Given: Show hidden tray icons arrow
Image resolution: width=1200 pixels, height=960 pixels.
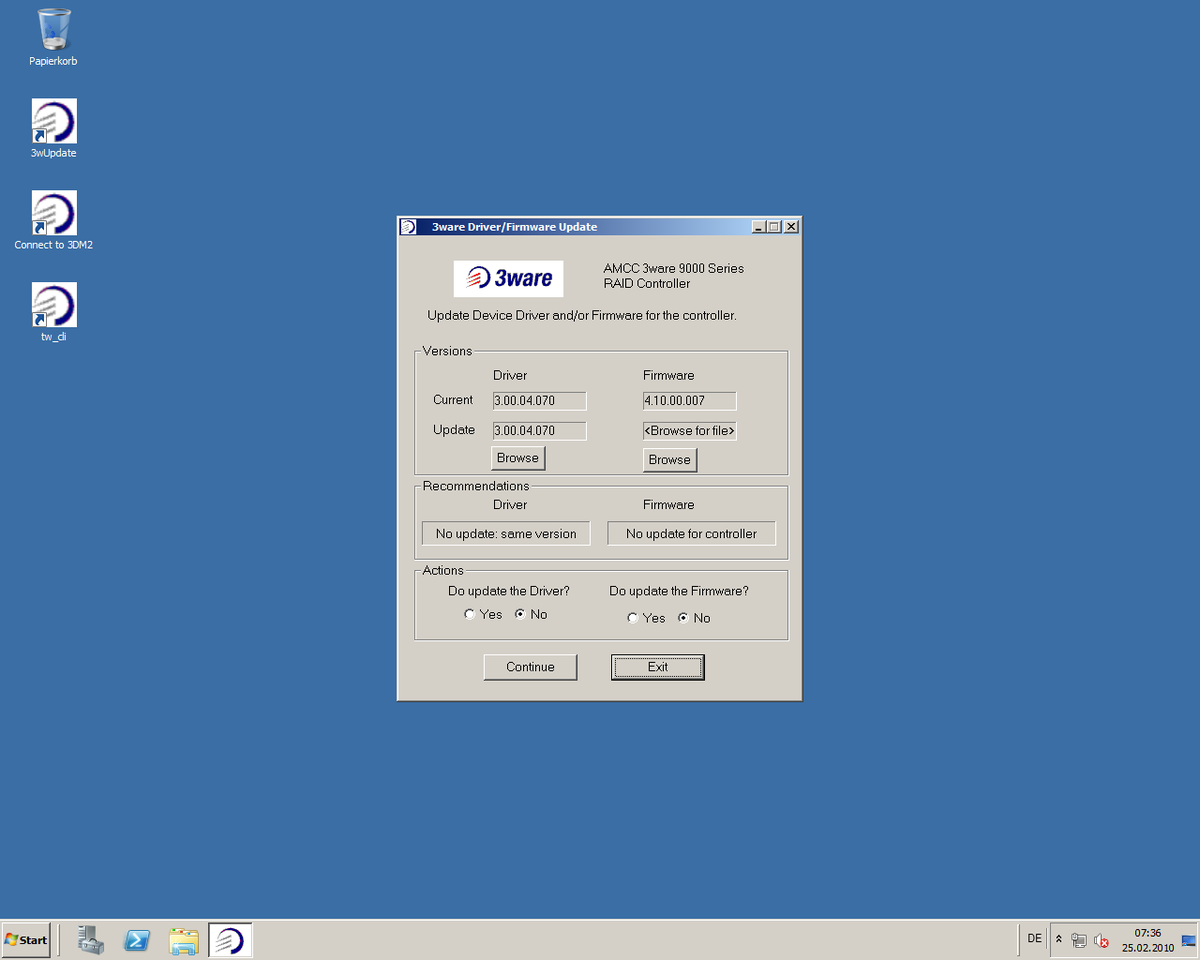Looking at the screenshot, I should 1059,940.
